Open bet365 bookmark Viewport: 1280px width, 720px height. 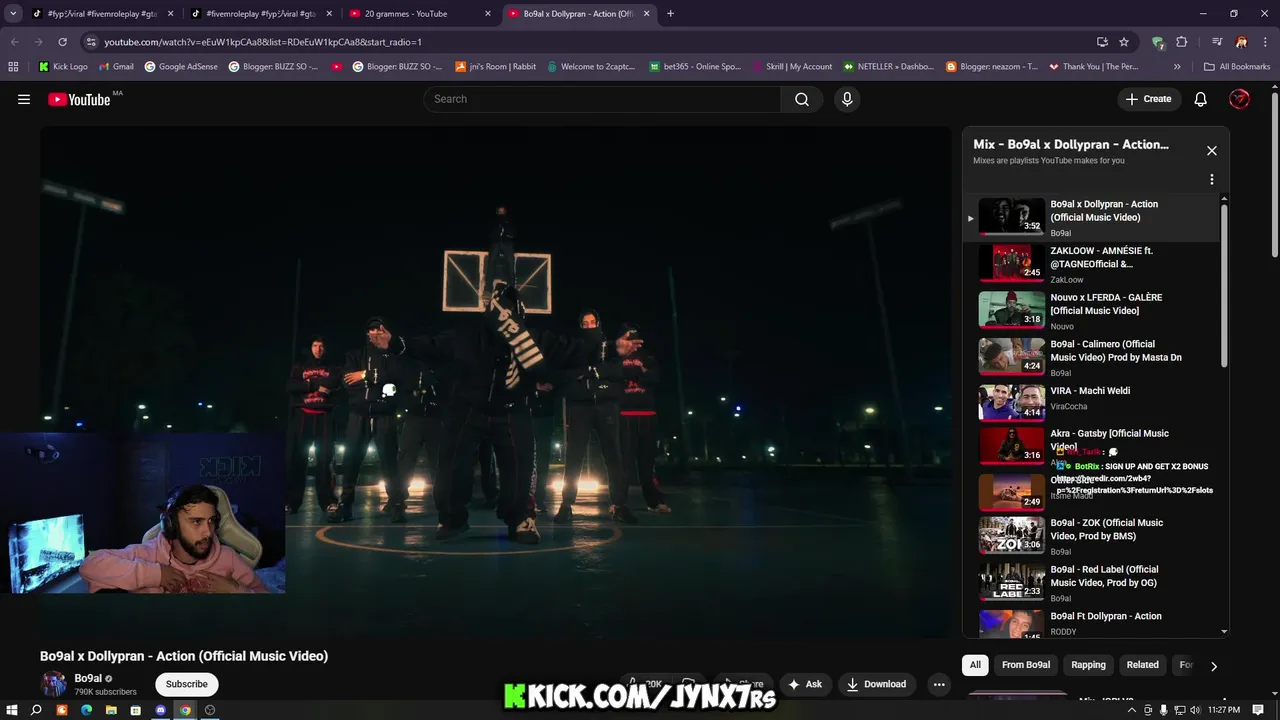point(695,67)
